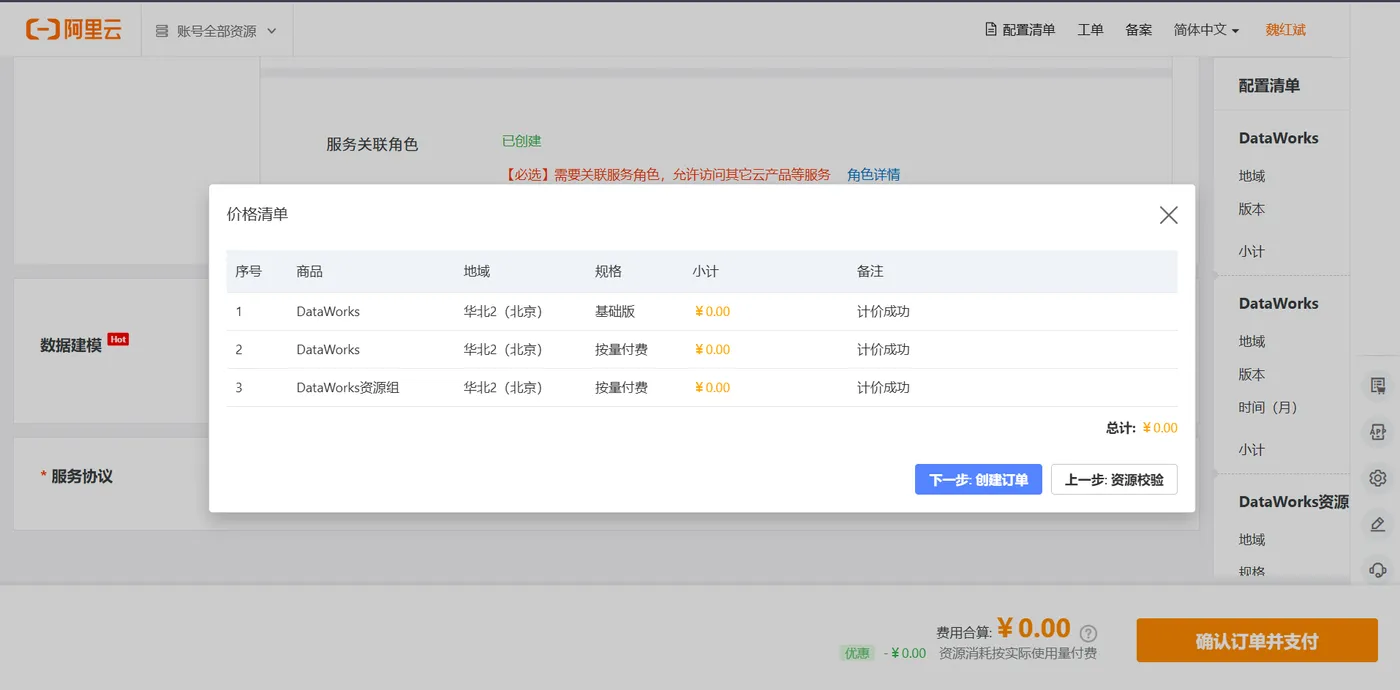
Task: Click the 价格清单 dialog title
Action: (x=257, y=213)
